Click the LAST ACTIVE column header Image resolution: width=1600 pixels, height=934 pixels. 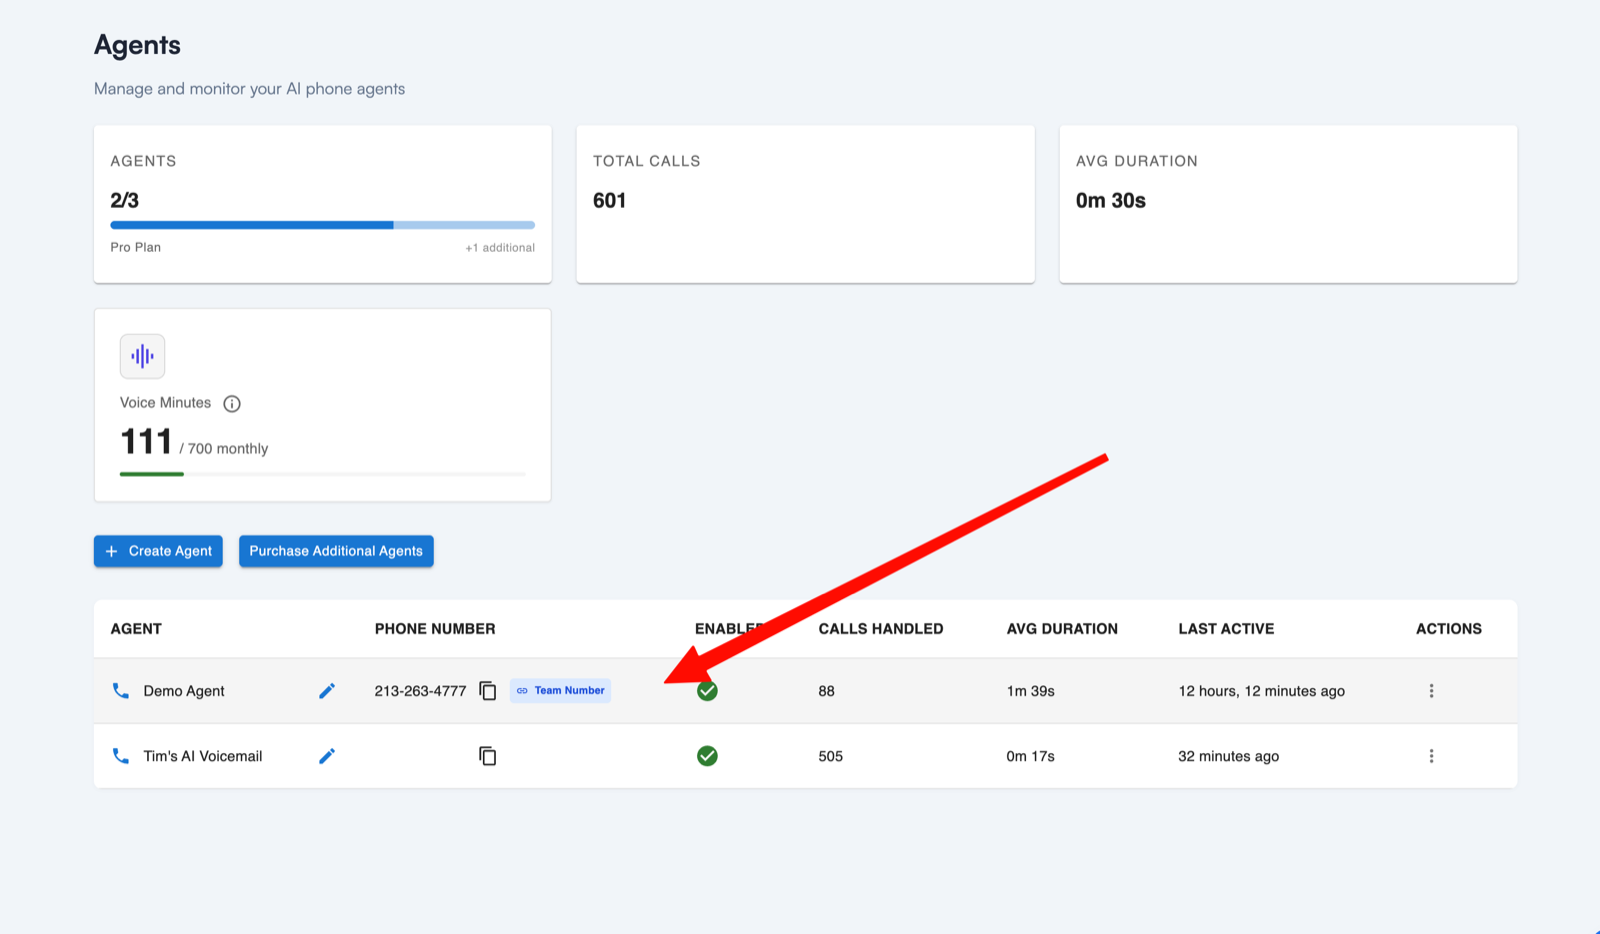tap(1226, 629)
